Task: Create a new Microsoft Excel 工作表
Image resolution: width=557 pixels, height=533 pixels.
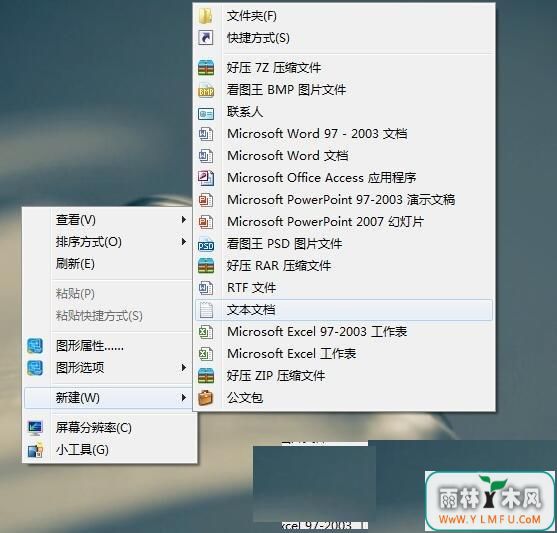Action: [x=344, y=354]
